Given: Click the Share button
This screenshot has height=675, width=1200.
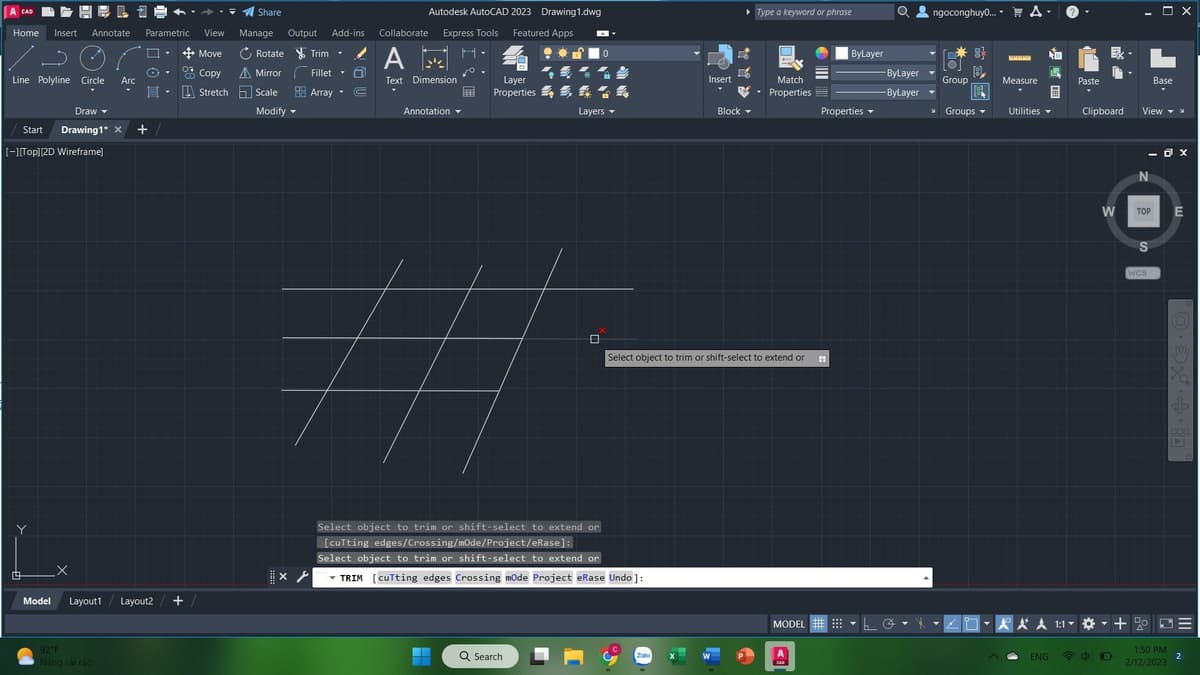Looking at the screenshot, I should pos(262,12).
